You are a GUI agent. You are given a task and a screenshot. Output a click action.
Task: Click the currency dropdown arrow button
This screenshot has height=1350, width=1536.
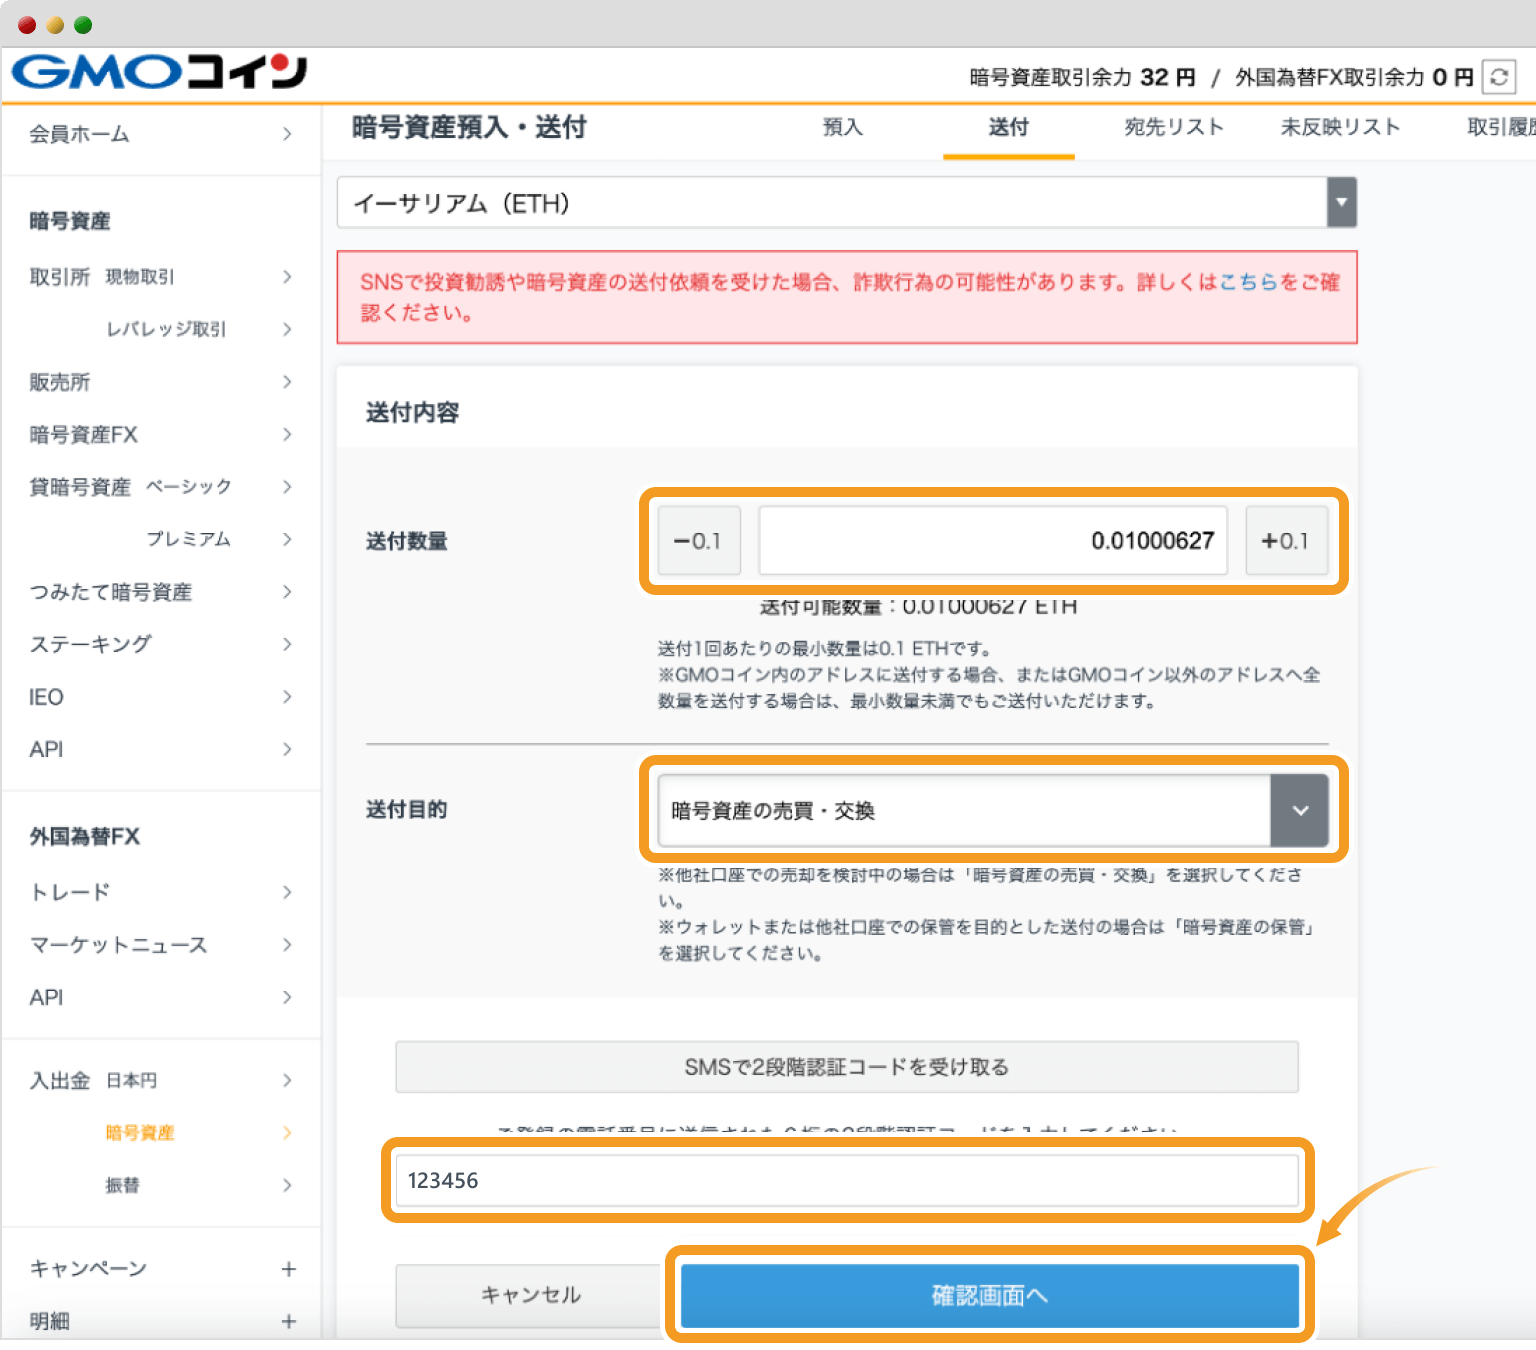click(1341, 203)
